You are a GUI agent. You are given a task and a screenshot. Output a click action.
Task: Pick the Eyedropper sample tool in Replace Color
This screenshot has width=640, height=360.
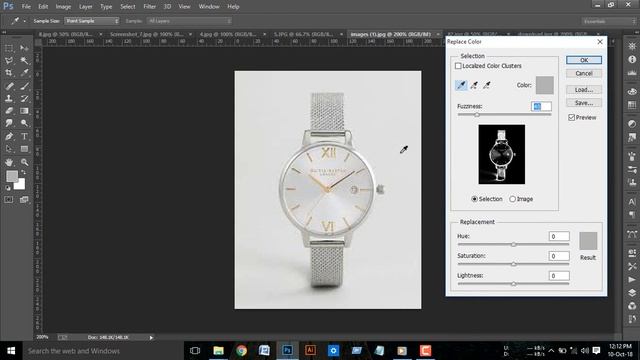point(461,85)
